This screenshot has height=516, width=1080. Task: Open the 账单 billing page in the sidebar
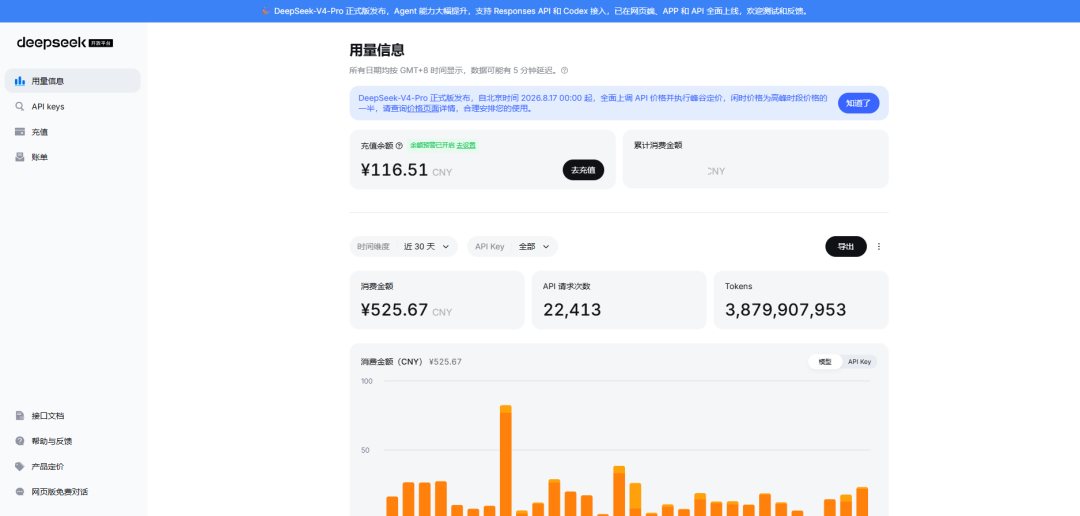tap(72, 157)
